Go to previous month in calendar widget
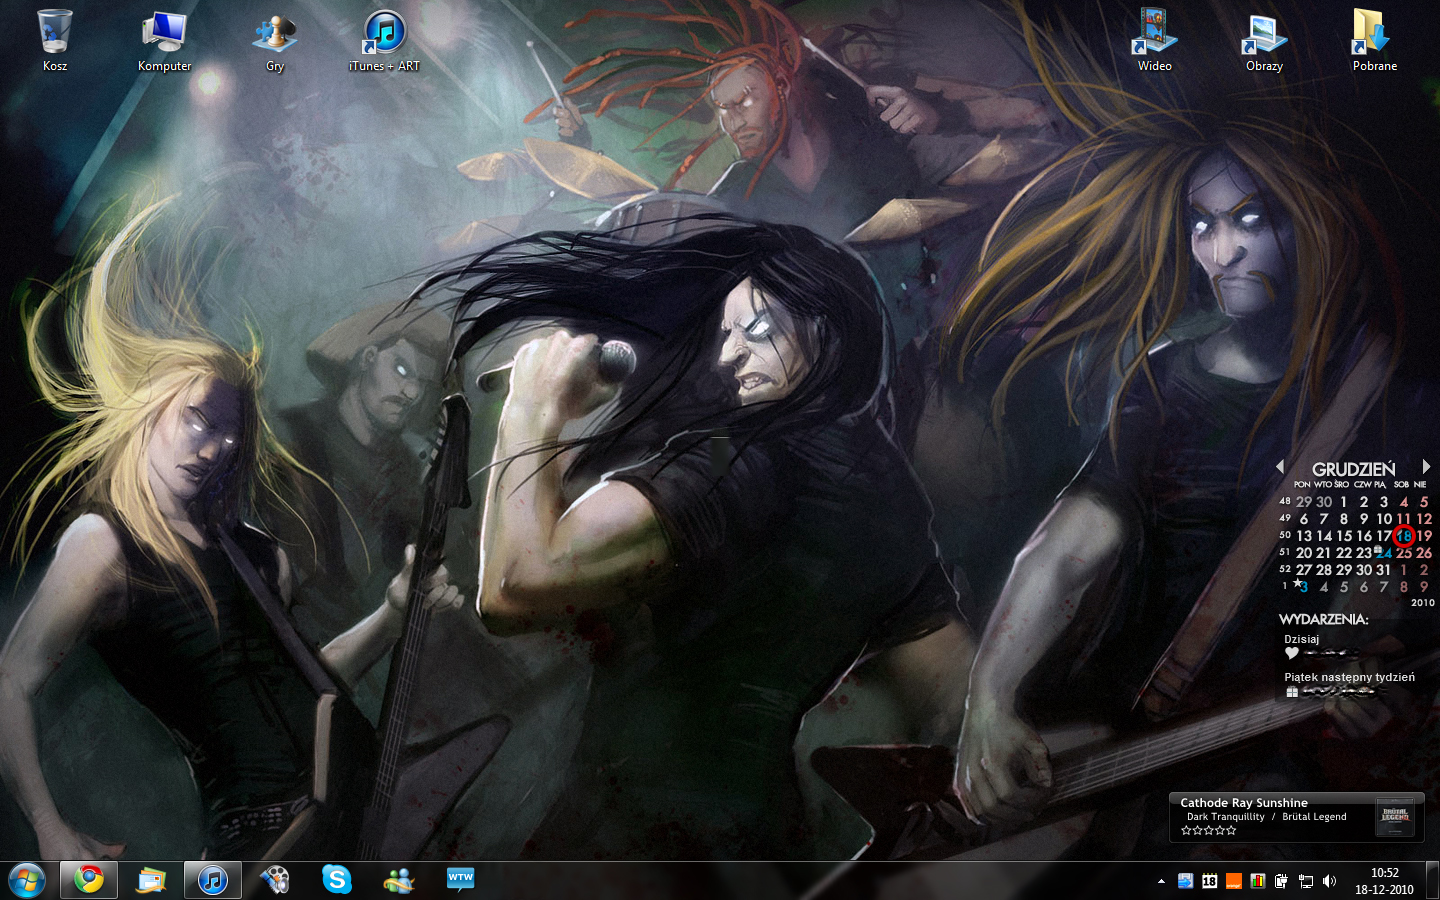 pos(1280,467)
